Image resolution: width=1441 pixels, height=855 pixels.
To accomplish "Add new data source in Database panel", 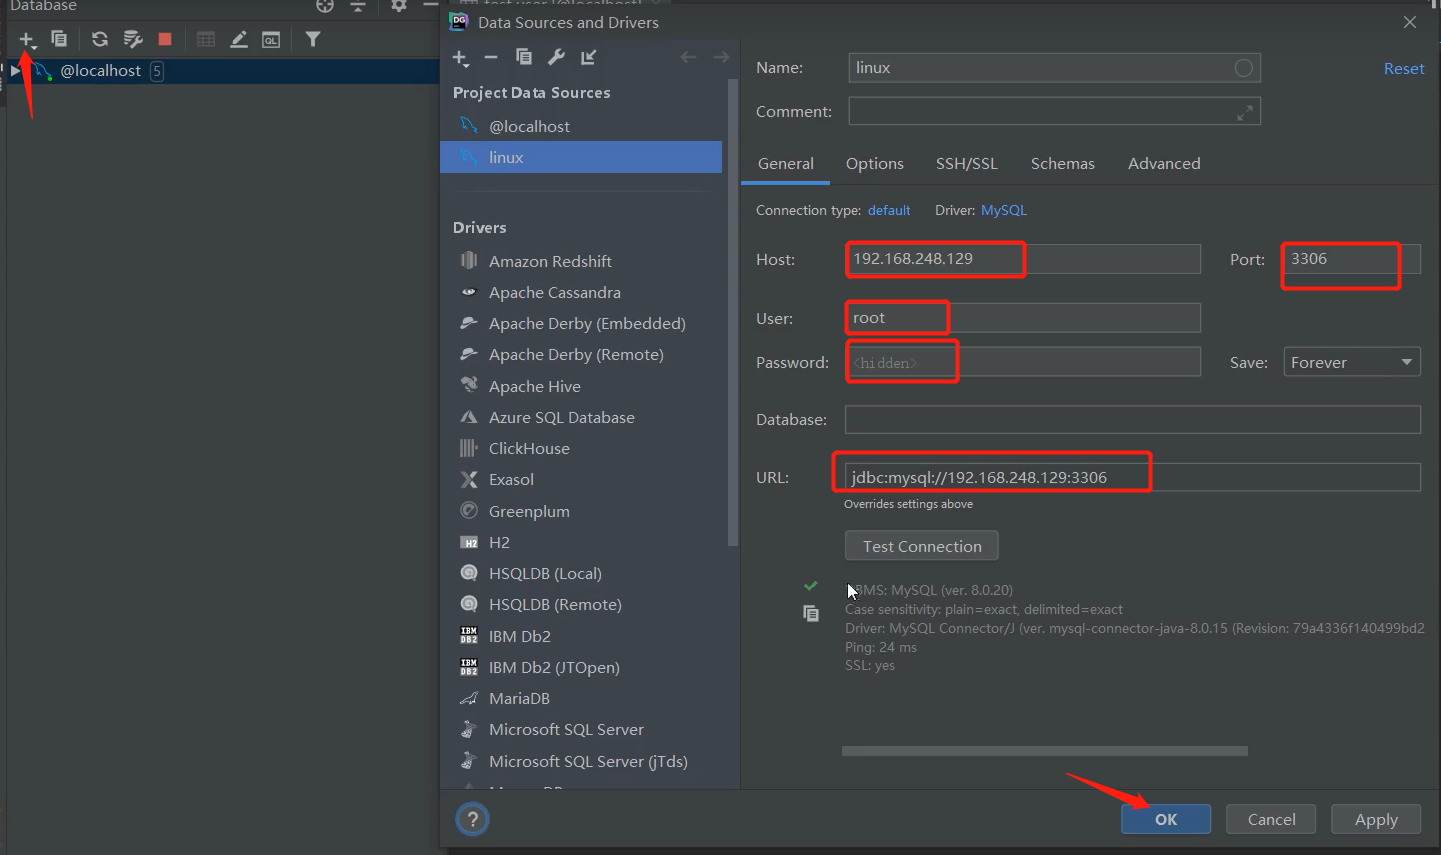I will pyautogui.click(x=27, y=39).
